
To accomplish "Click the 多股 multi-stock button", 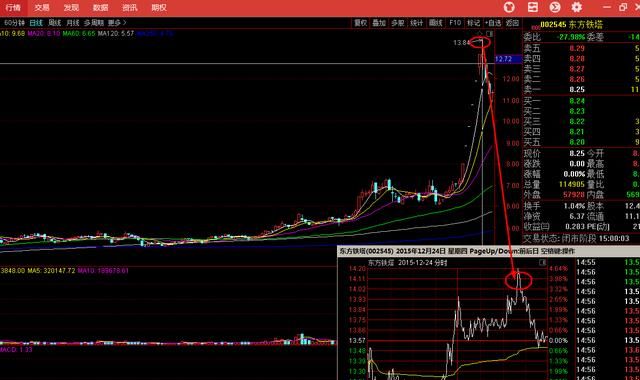I will tap(398, 23).
